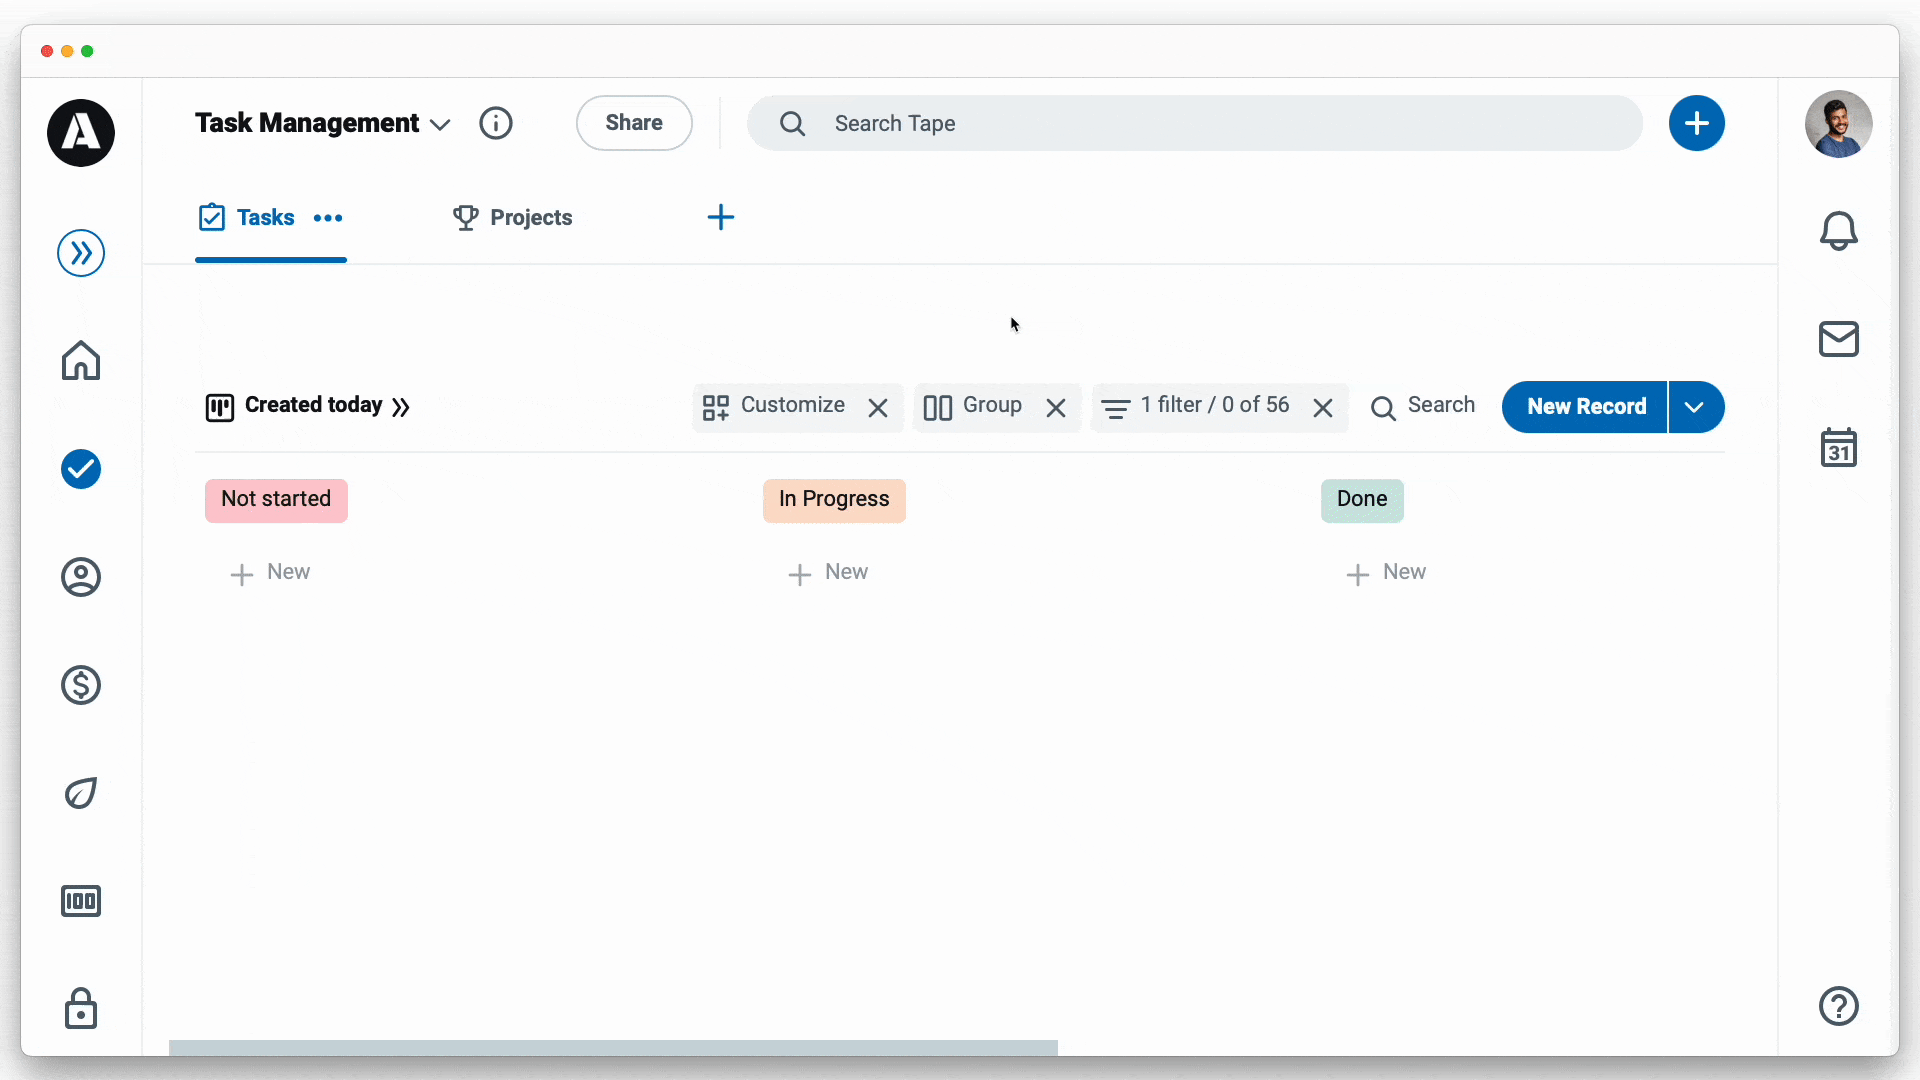Click the Search Tape input field
This screenshot has width=1920, height=1080.
pos(1193,123)
